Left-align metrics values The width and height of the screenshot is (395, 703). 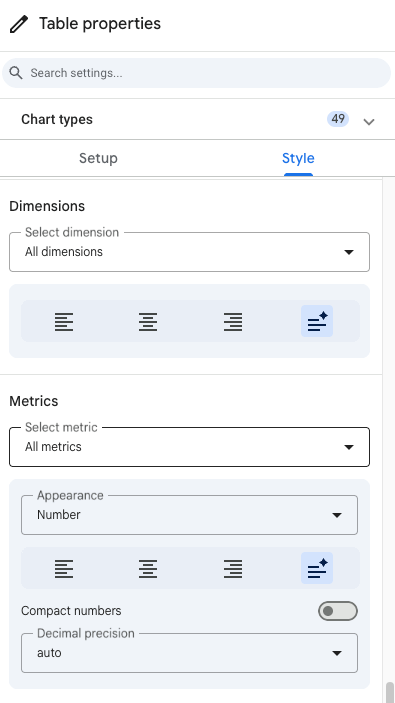(64, 568)
